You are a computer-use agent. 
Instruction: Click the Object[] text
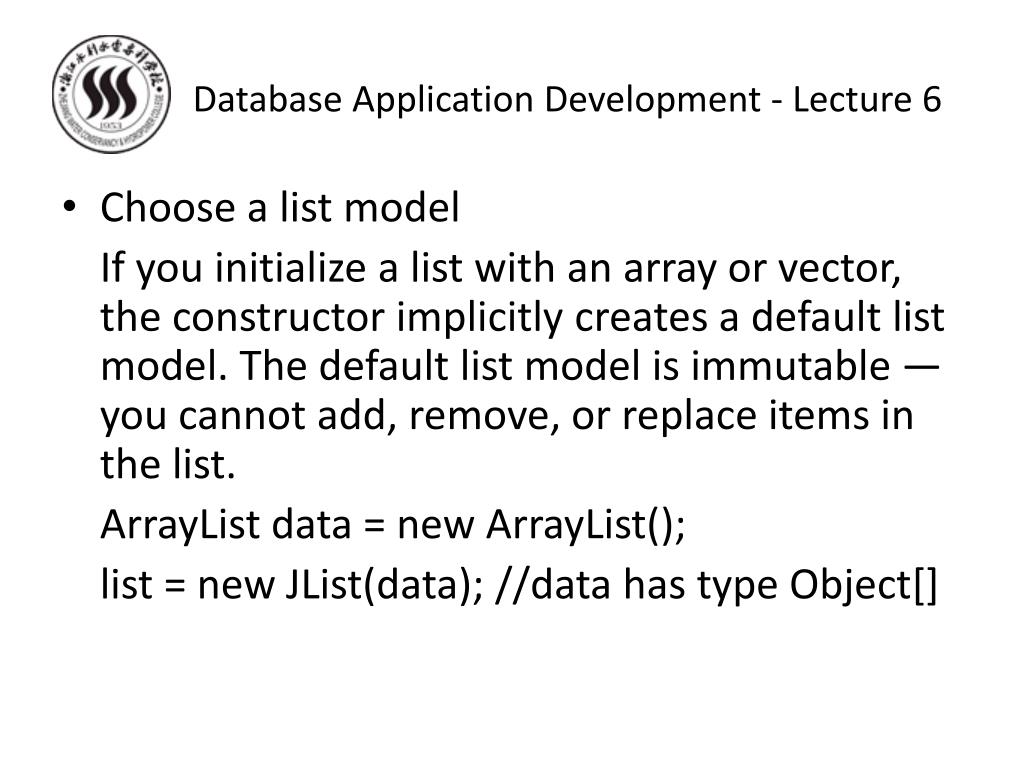pyautogui.click(x=863, y=584)
